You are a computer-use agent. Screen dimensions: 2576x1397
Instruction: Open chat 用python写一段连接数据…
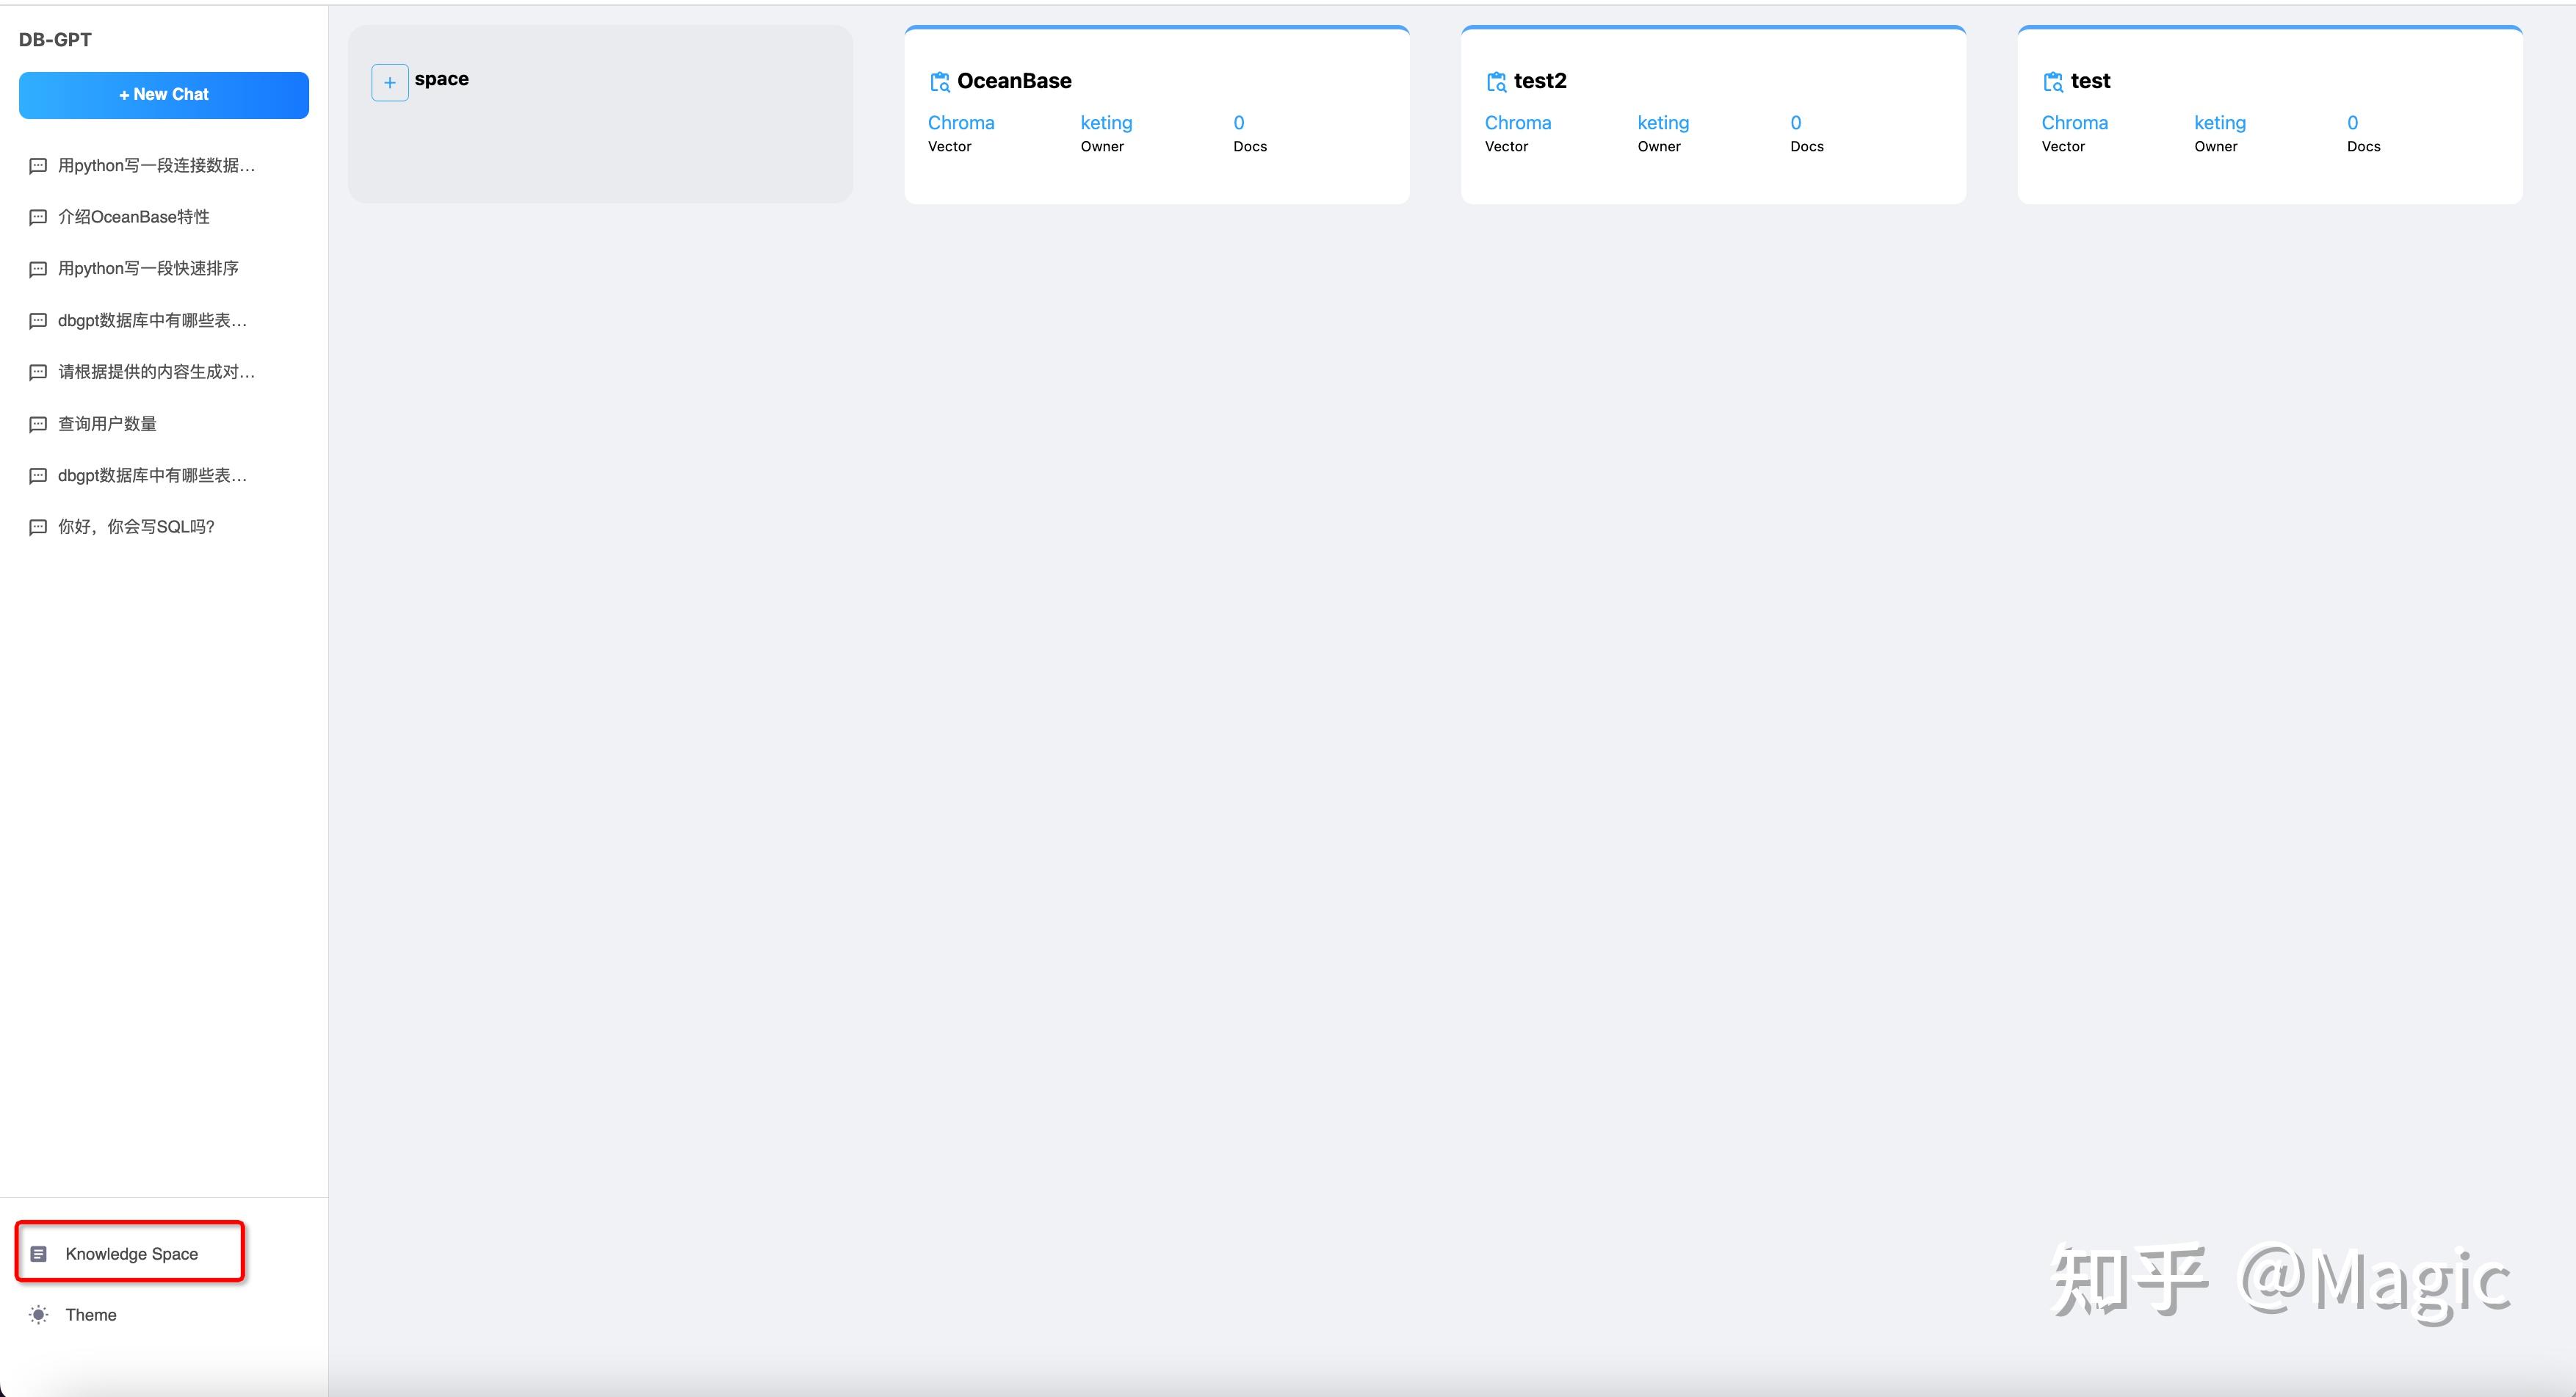156,166
